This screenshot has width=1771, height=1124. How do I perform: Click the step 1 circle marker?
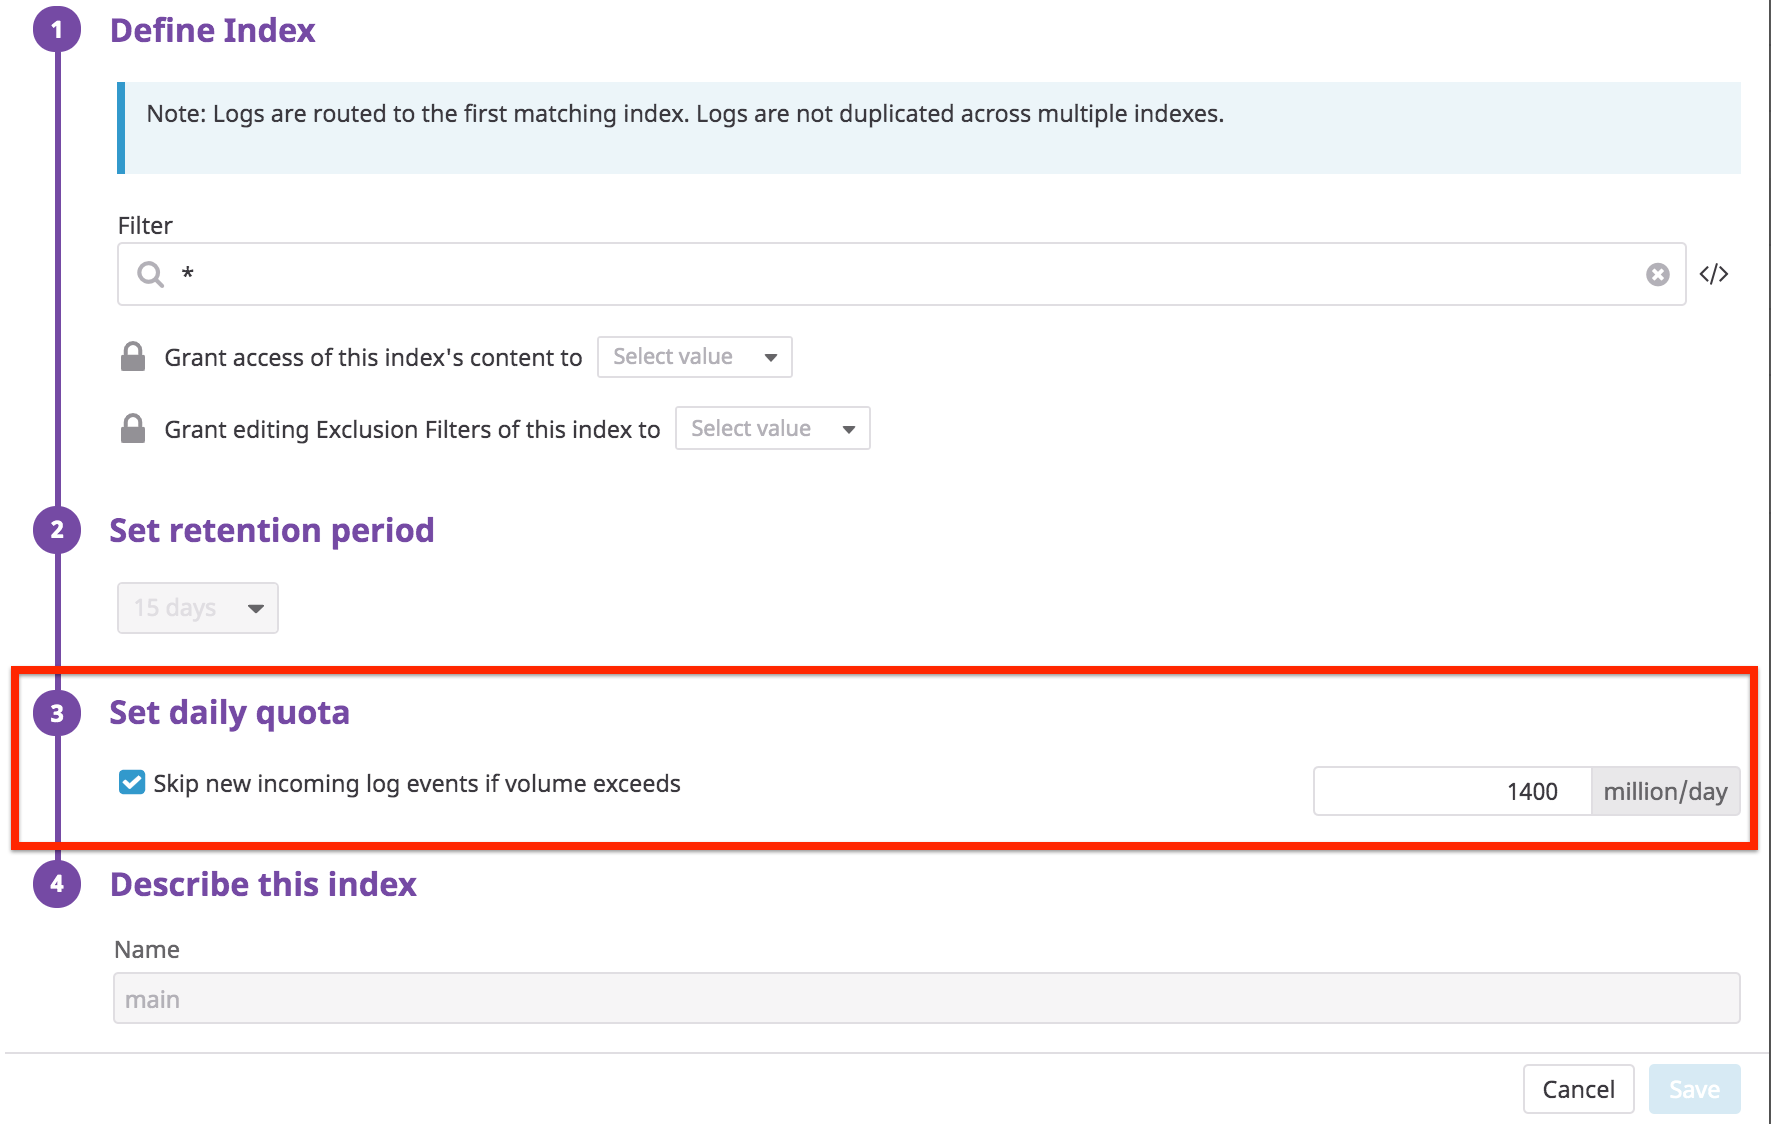click(57, 30)
